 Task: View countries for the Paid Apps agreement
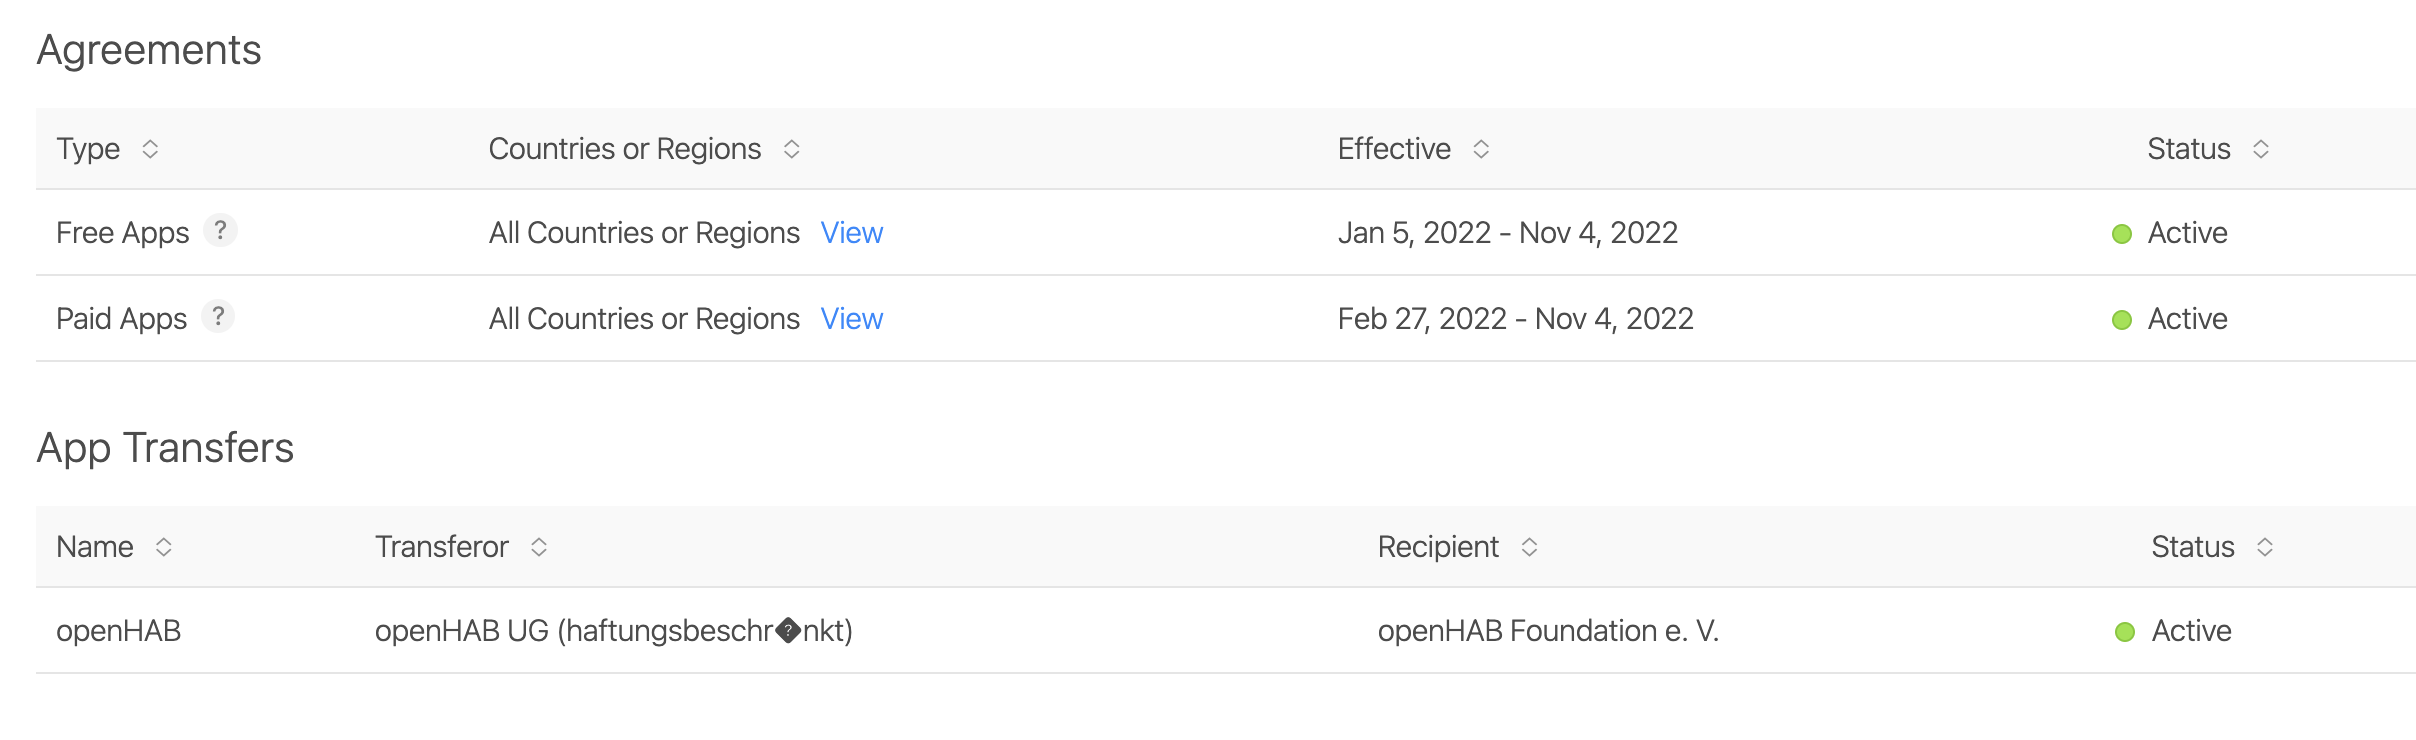tap(852, 318)
